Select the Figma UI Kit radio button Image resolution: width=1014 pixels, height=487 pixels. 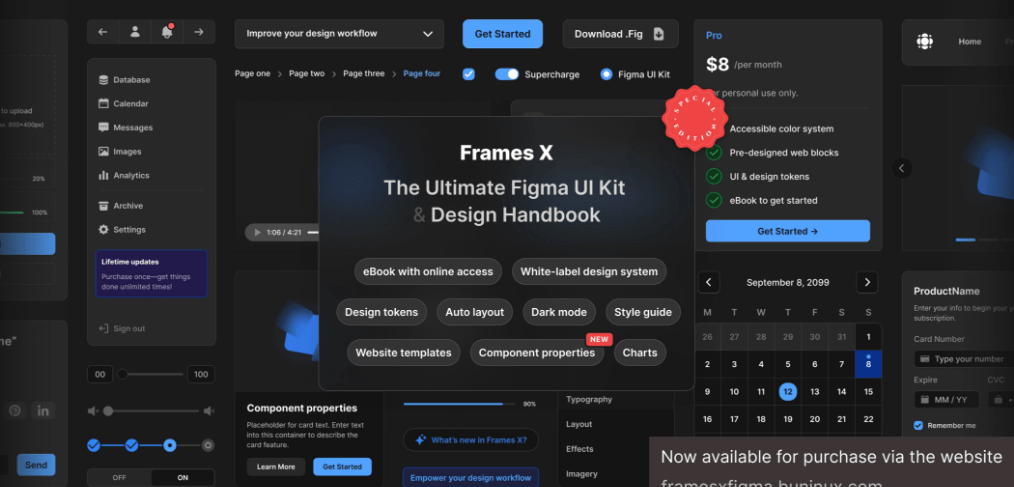pyautogui.click(x=606, y=74)
